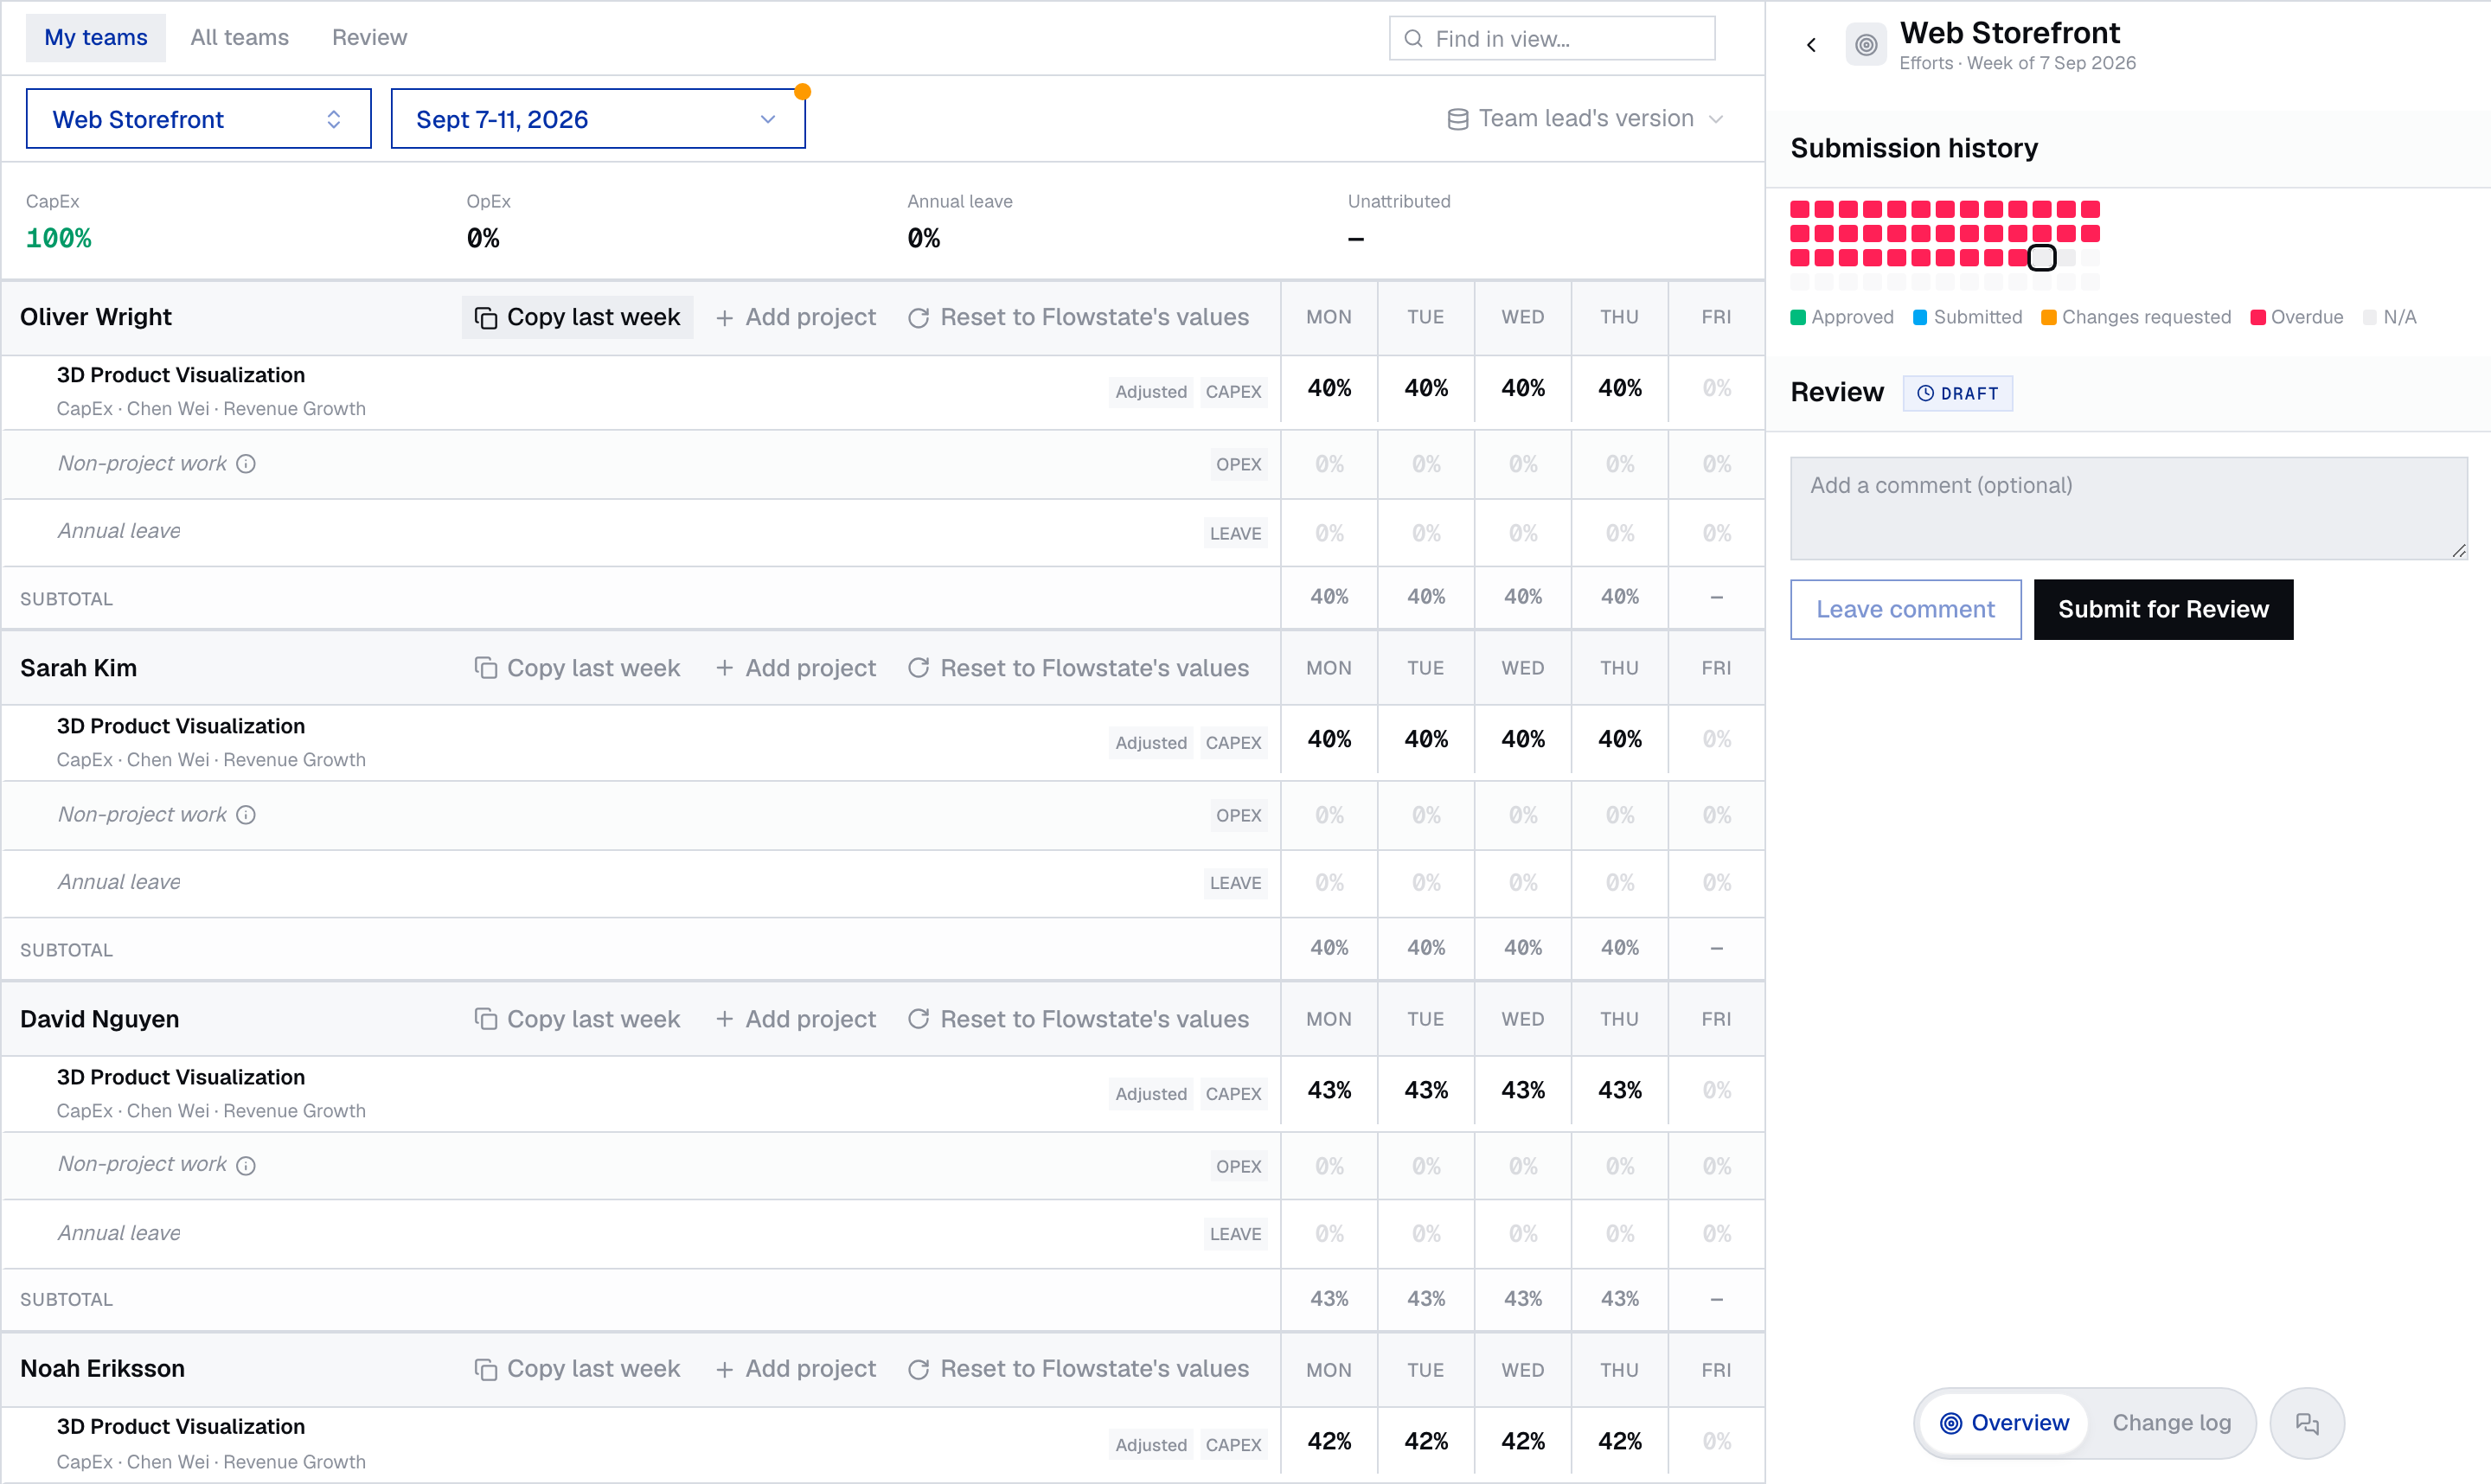The width and height of the screenshot is (2491, 1484).
Task: Reset Noah Eriksson to Flowstate's values
Action: tap(1078, 1369)
